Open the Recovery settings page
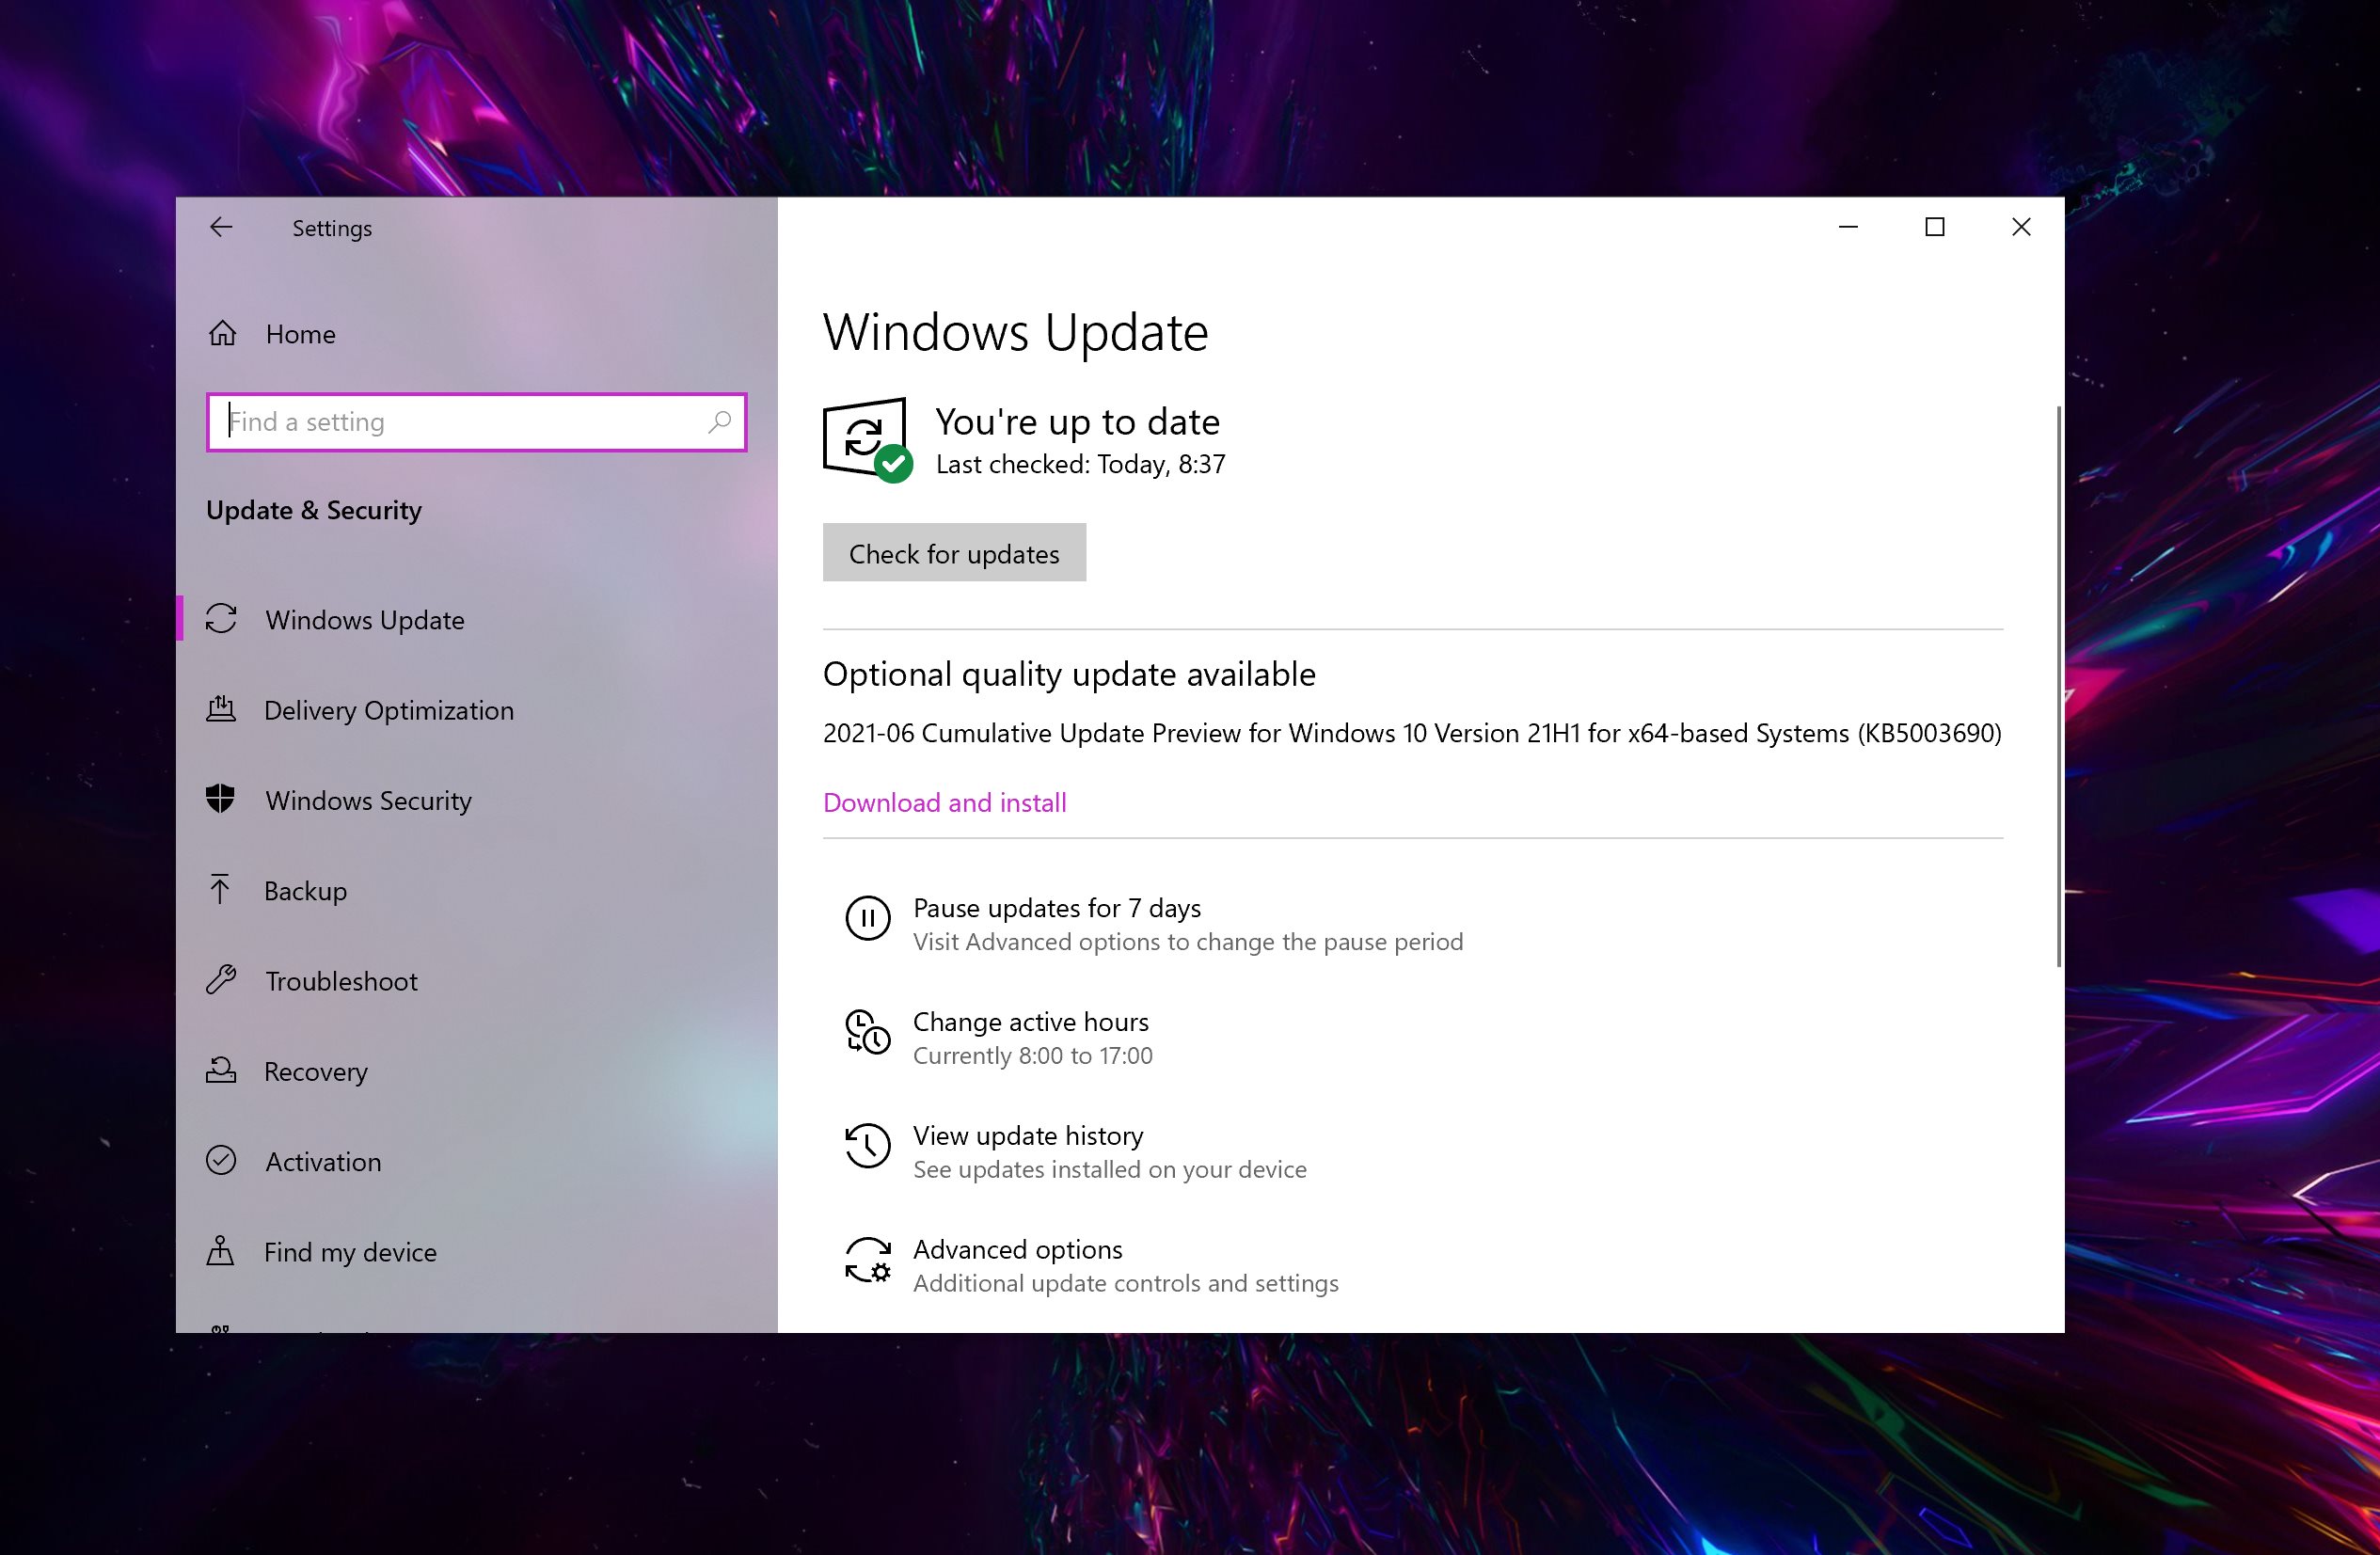Viewport: 2380px width, 1555px height. 477,1071
